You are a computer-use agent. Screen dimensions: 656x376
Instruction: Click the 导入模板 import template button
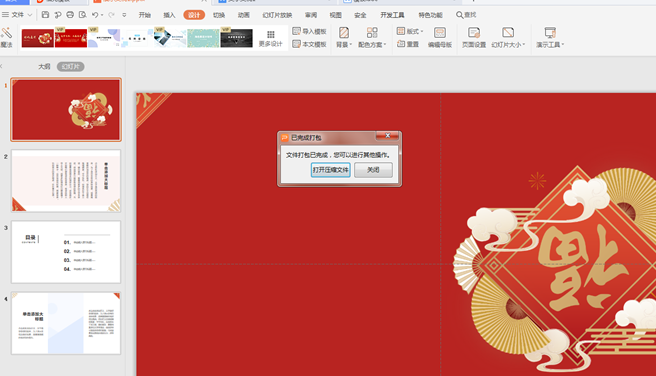309,31
